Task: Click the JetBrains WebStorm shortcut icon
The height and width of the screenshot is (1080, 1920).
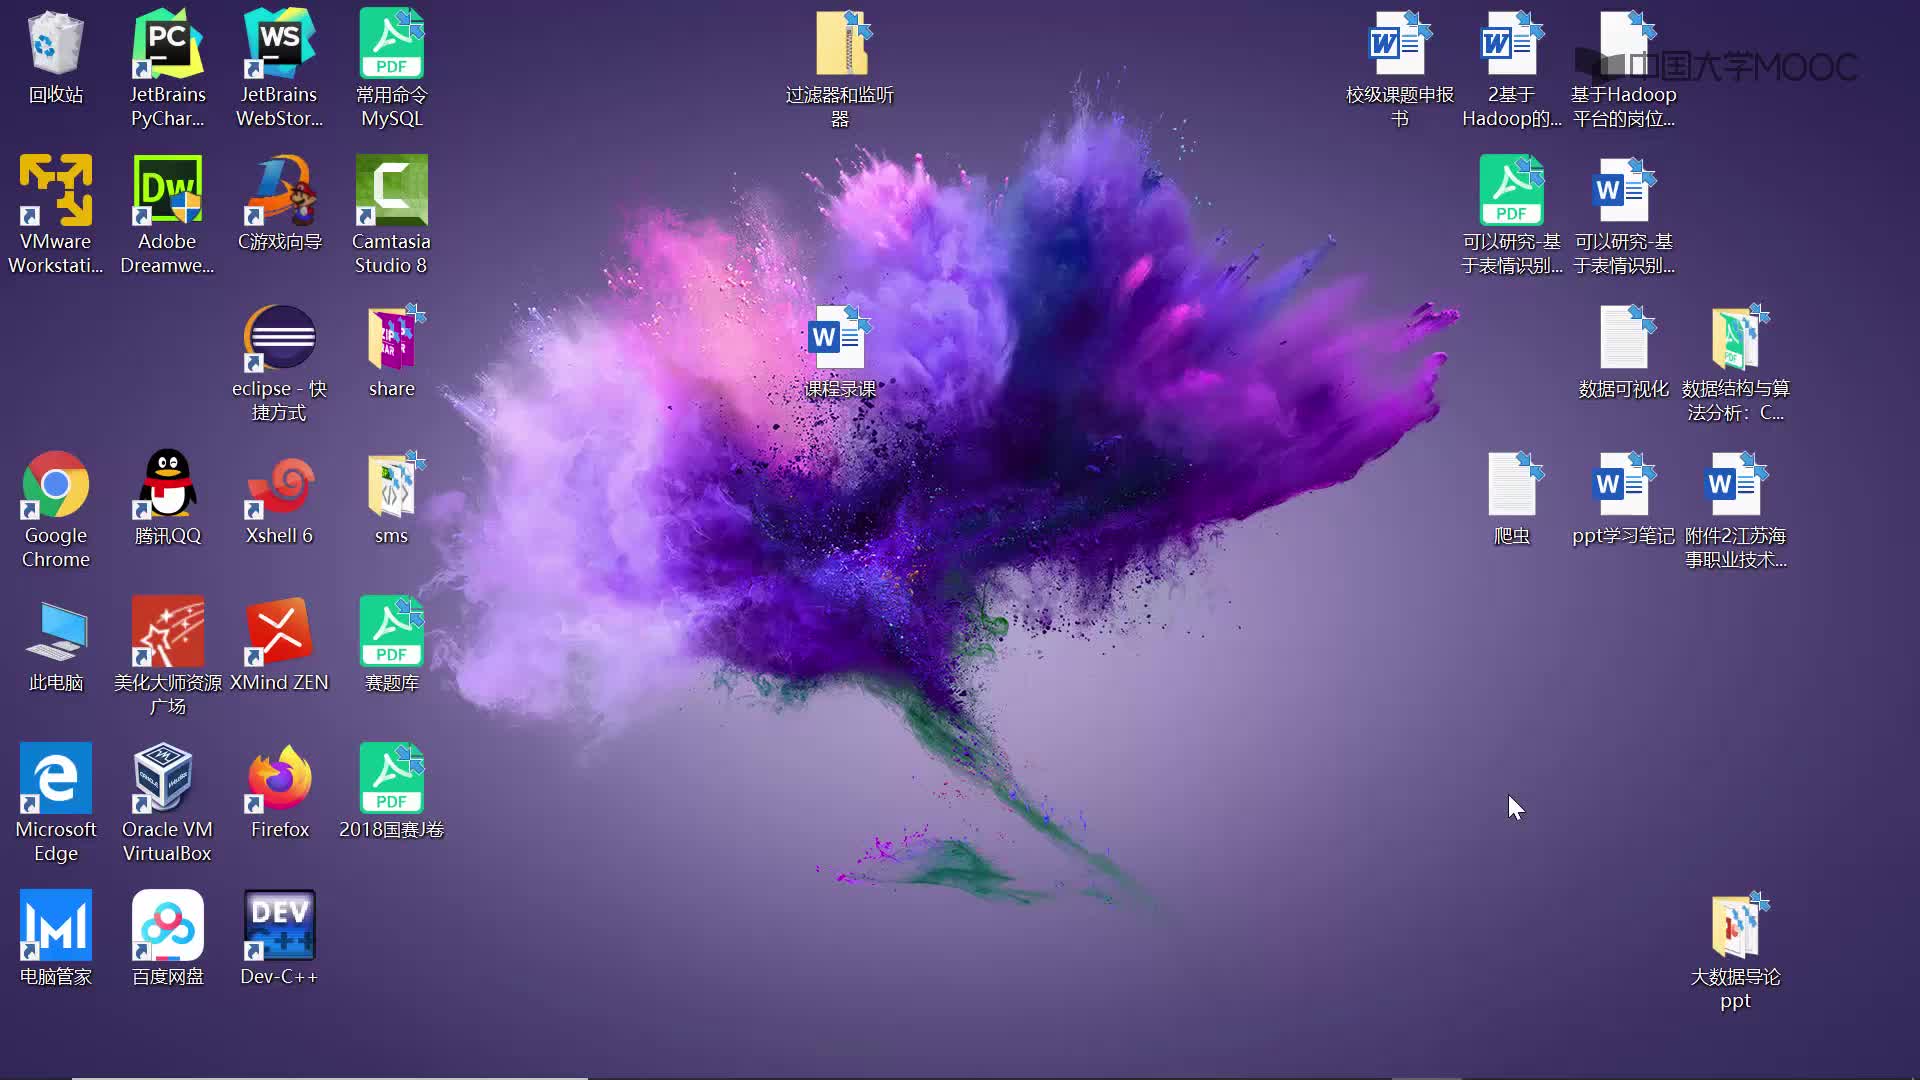Action: point(280,44)
